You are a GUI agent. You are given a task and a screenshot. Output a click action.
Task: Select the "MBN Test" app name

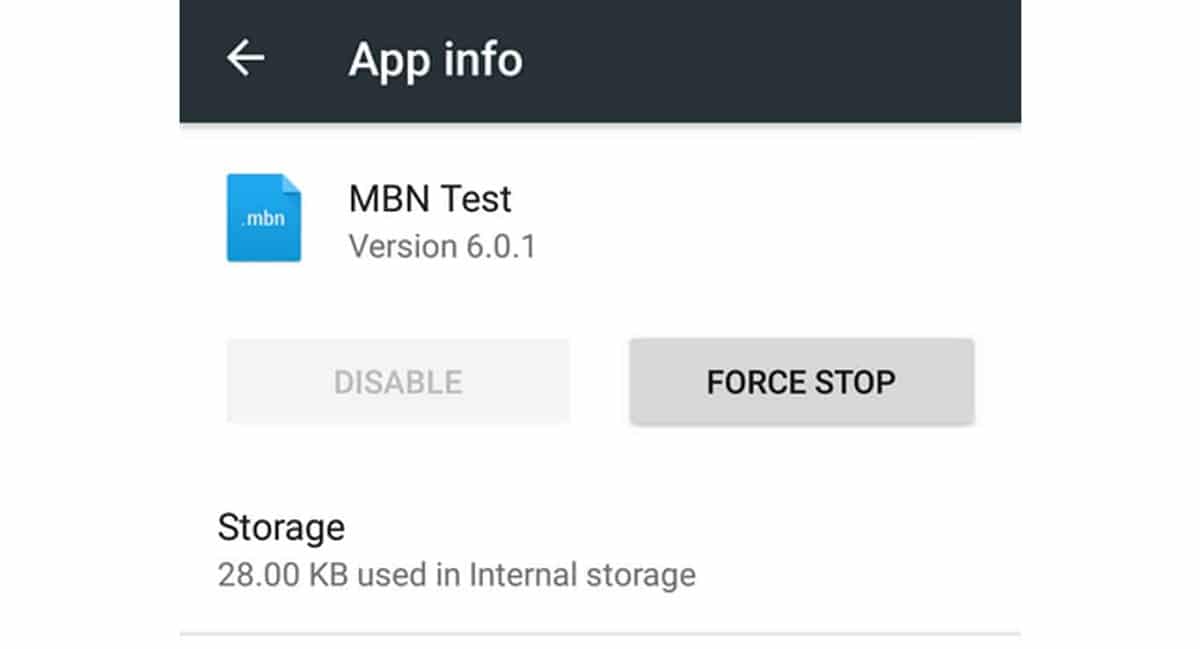430,199
